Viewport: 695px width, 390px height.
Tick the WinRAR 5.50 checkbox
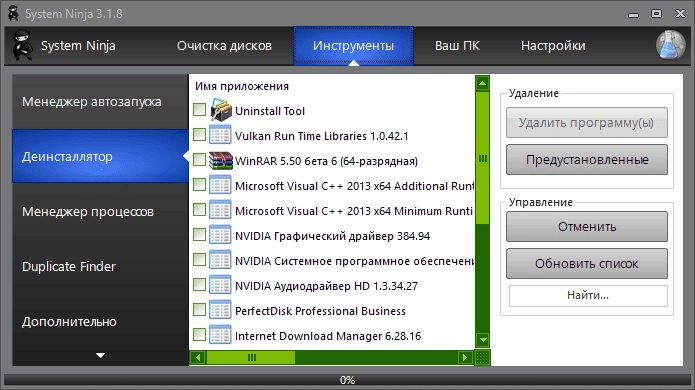pyautogui.click(x=199, y=159)
